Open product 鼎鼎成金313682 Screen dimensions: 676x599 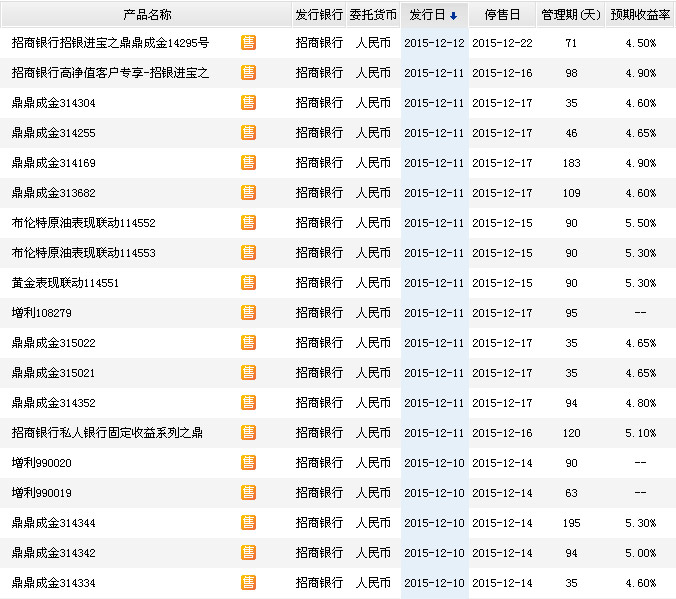pos(53,193)
